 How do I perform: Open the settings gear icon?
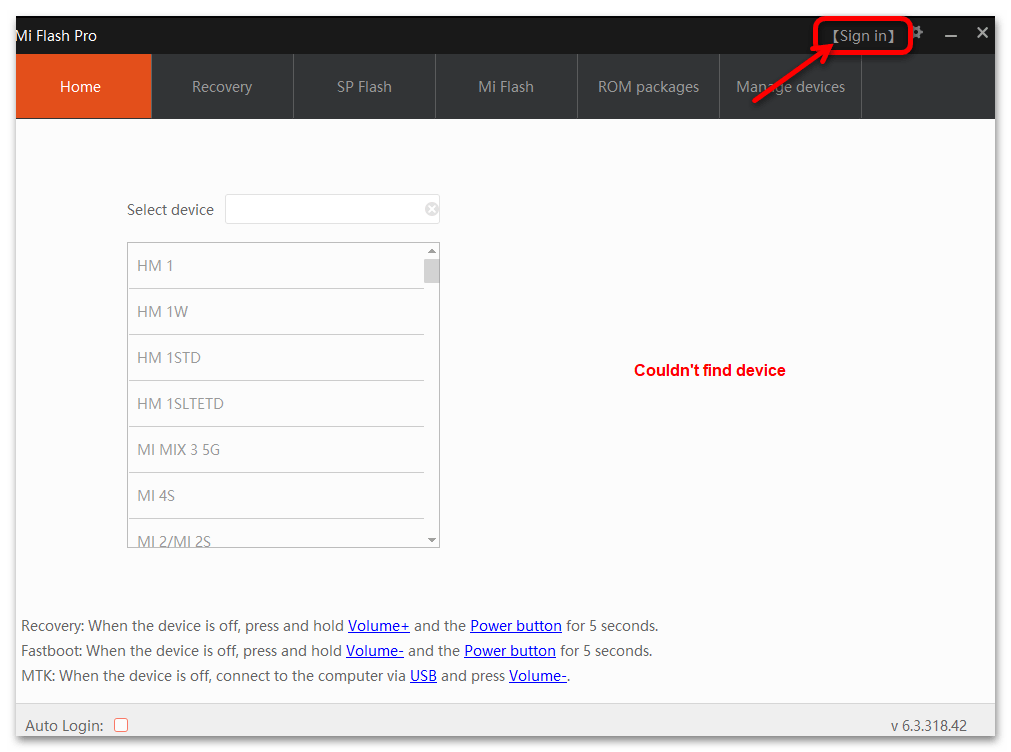(x=918, y=33)
